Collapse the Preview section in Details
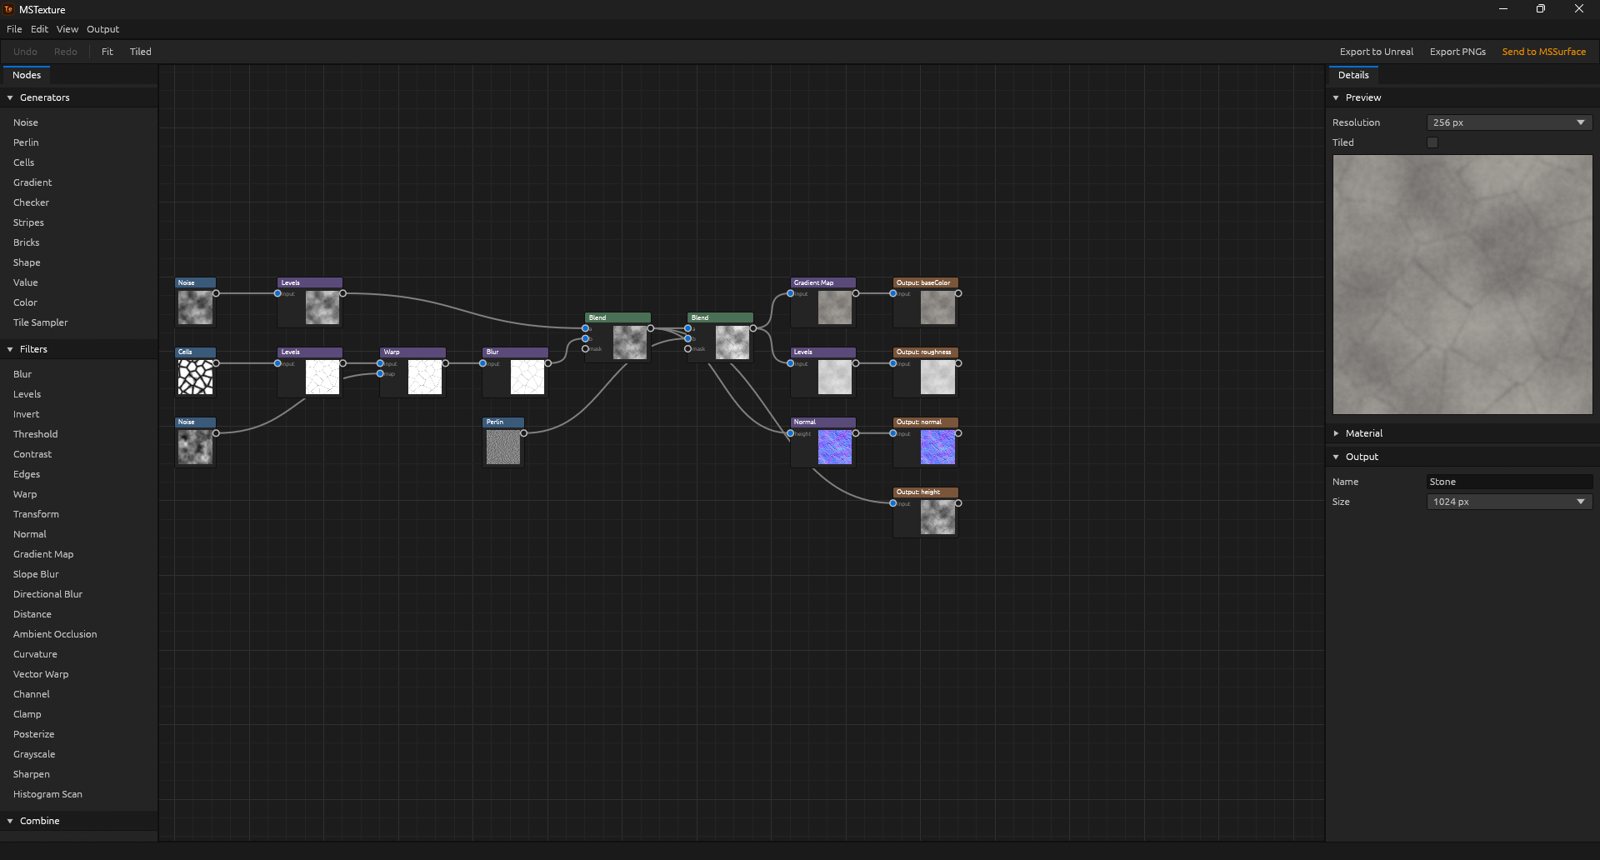Image resolution: width=1600 pixels, height=860 pixels. pos(1336,98)
